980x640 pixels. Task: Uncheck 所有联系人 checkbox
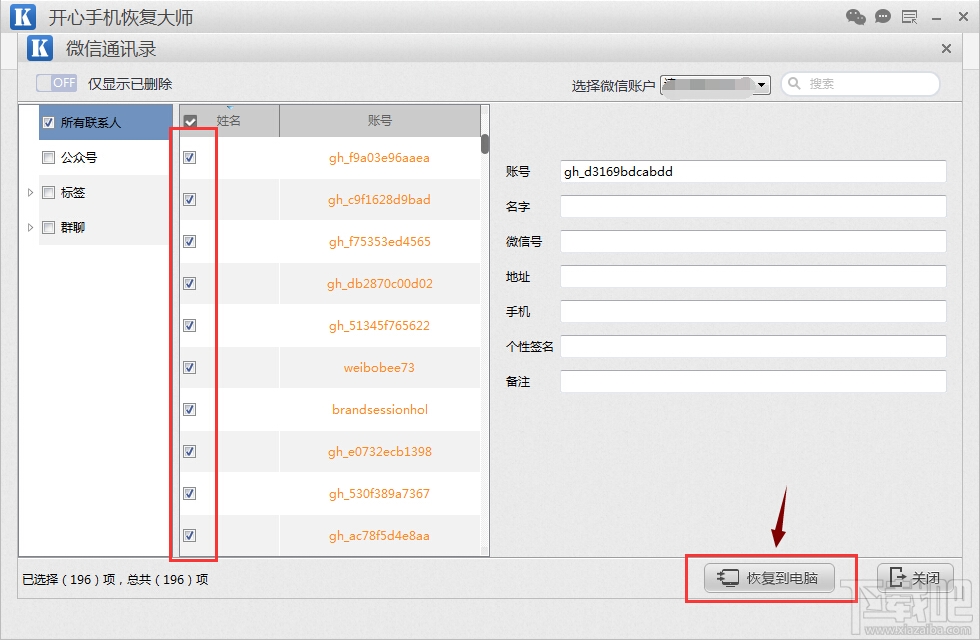tap(48, 122)
